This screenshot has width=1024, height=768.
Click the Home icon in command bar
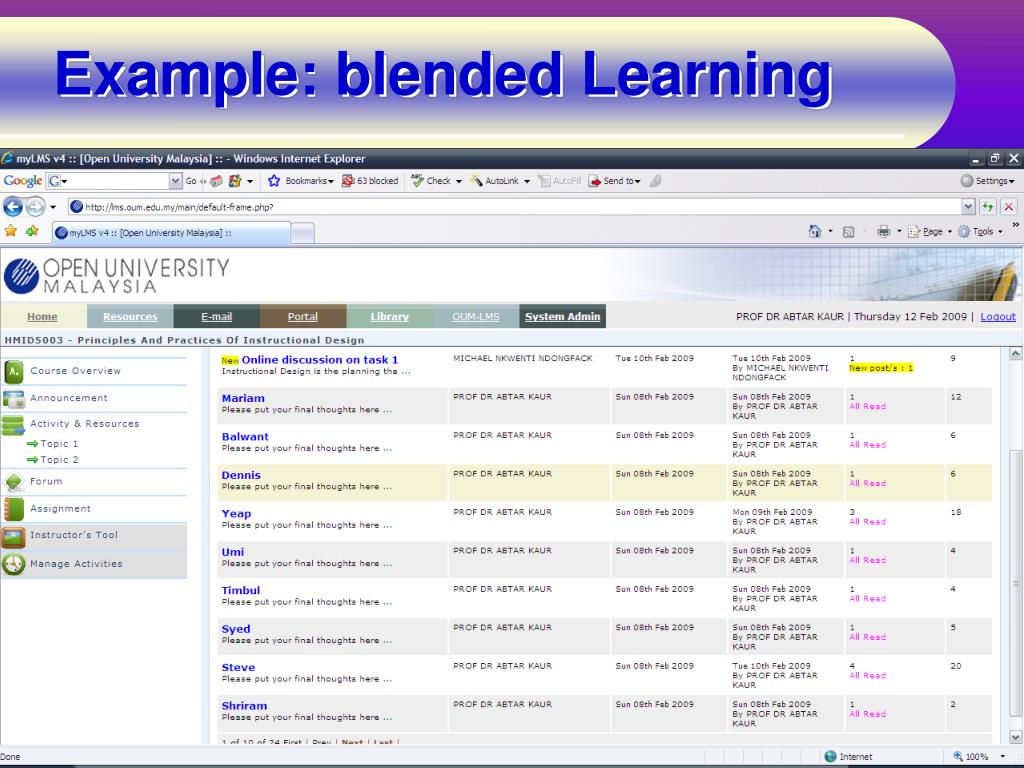coord(814,231)
